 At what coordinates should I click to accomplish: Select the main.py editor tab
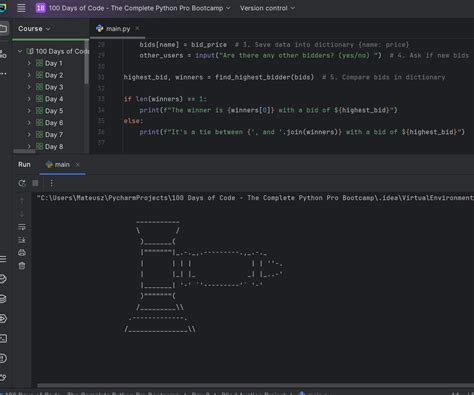click(x=118, y=29)
